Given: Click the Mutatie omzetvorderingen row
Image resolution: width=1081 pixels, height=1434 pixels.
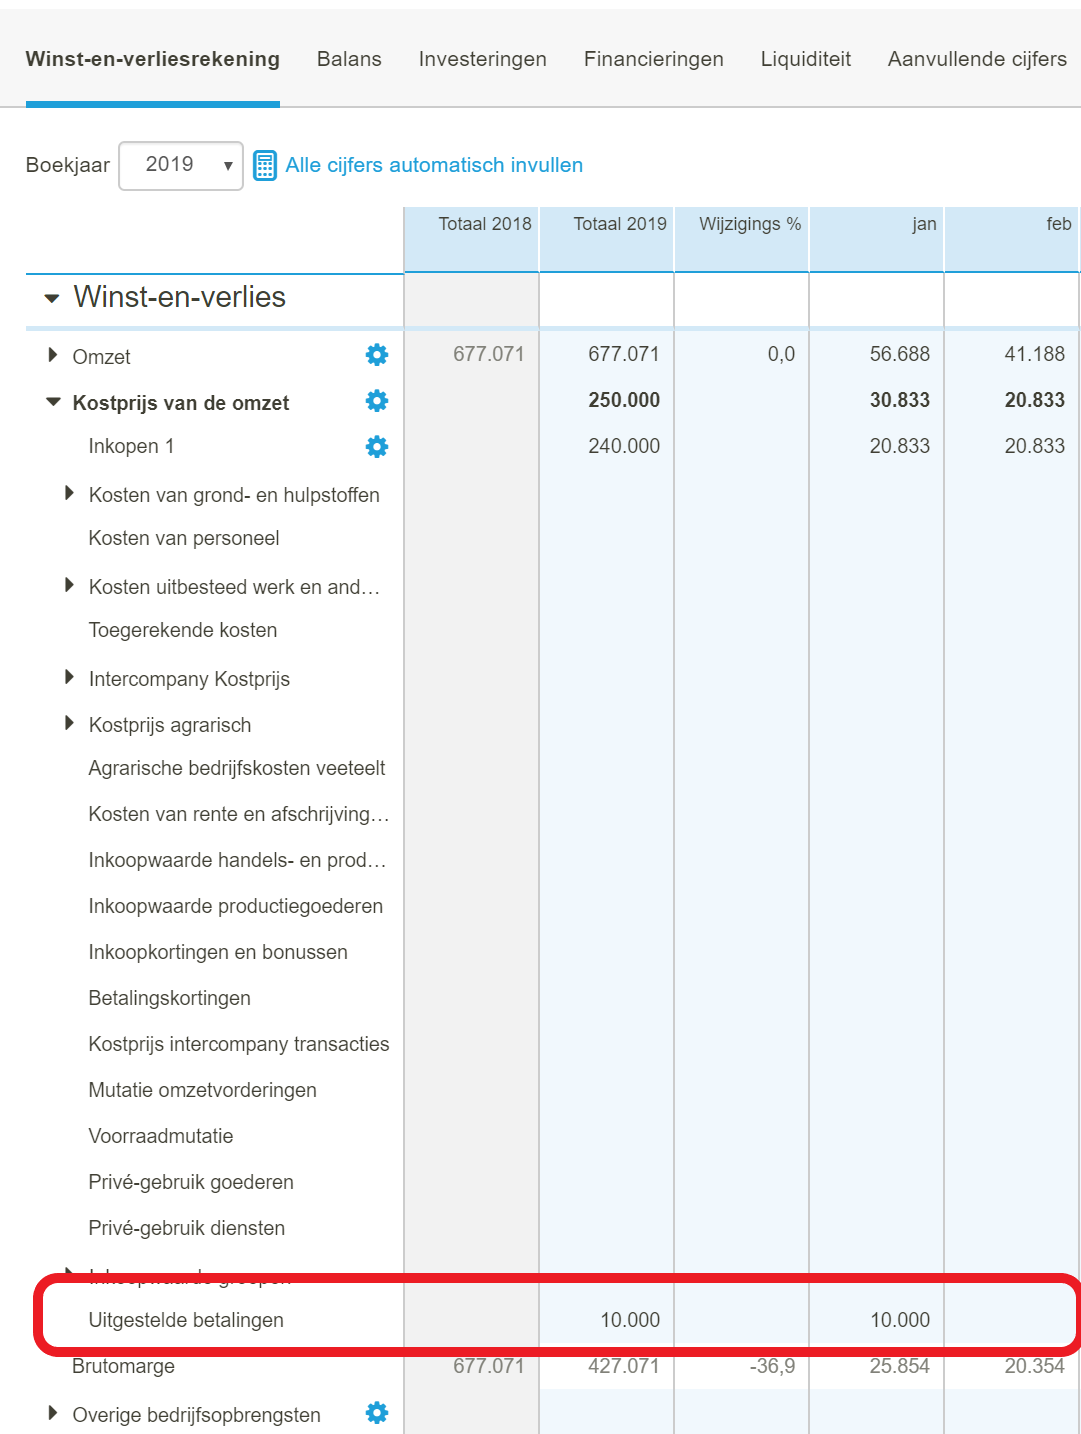Looking at the screenshot, I should click(x=203, y=1090).
